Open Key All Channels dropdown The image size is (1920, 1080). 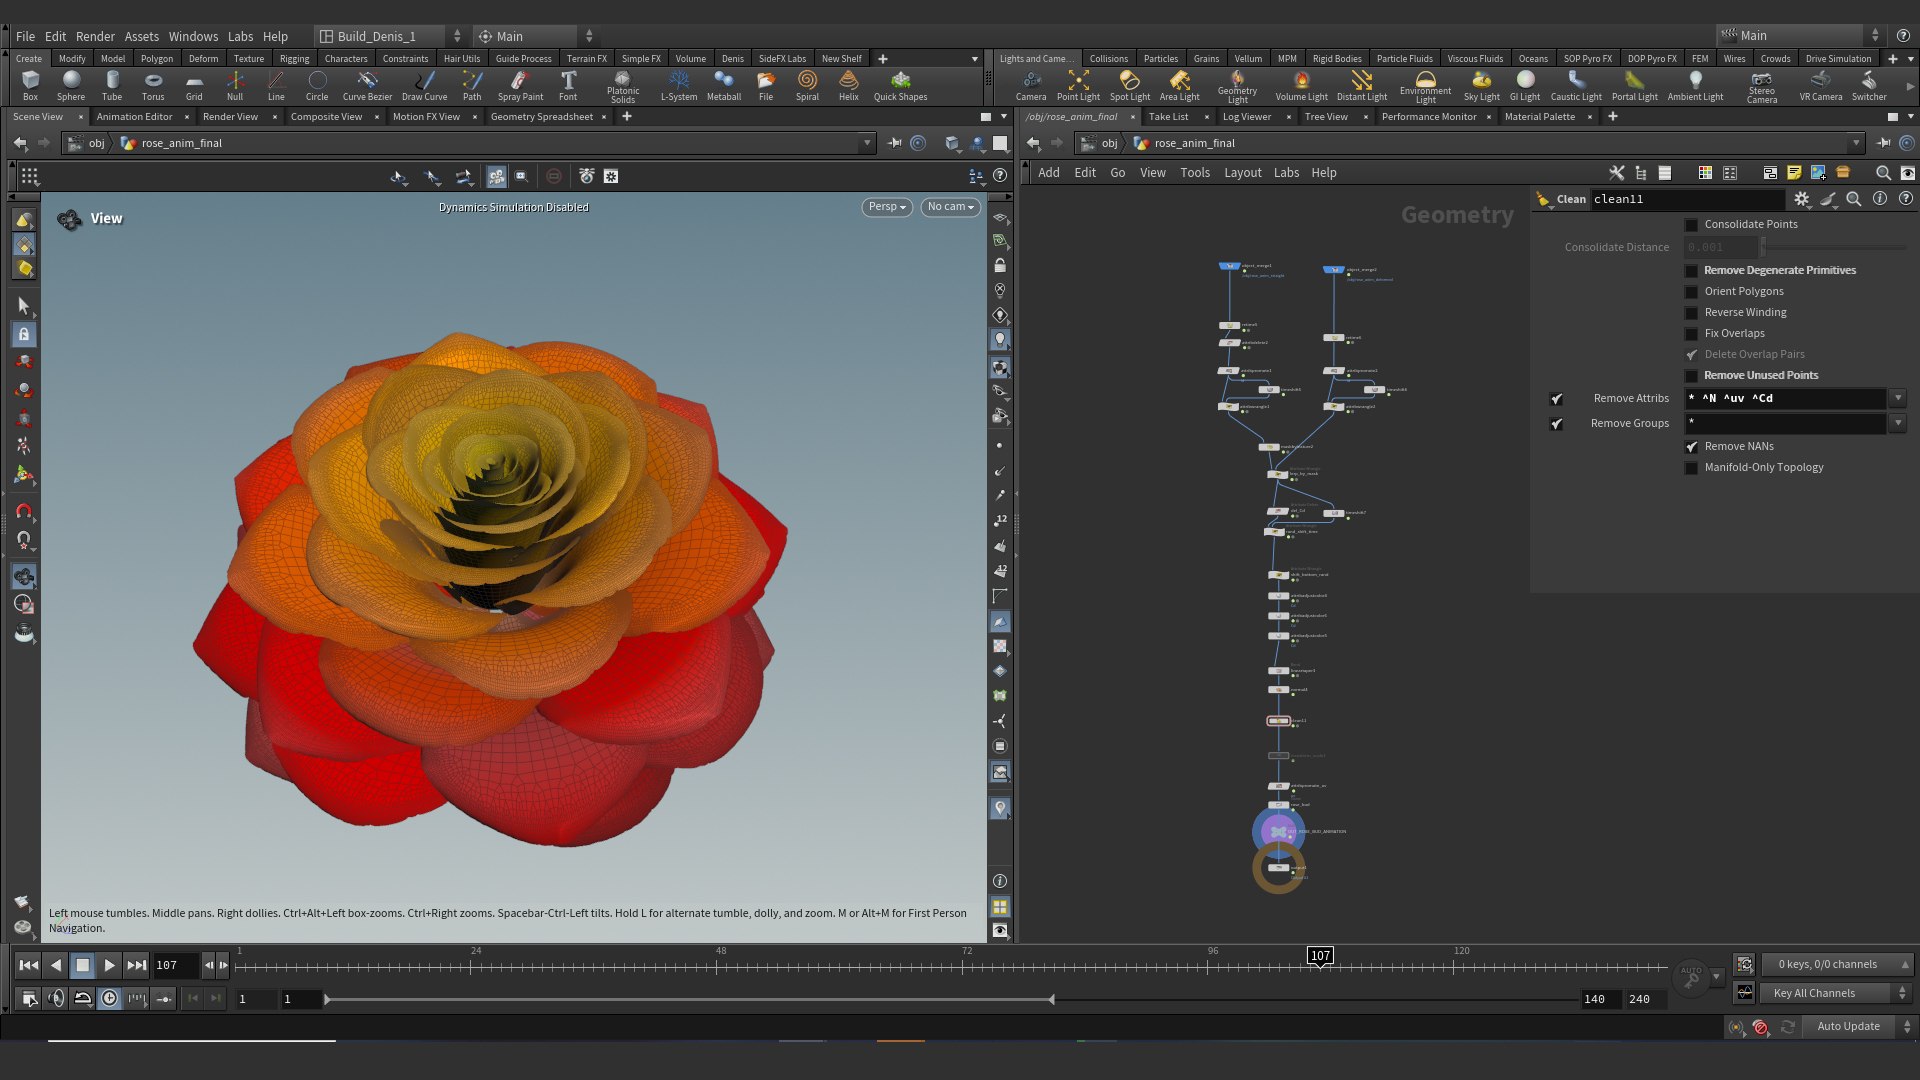[1837, 993]
